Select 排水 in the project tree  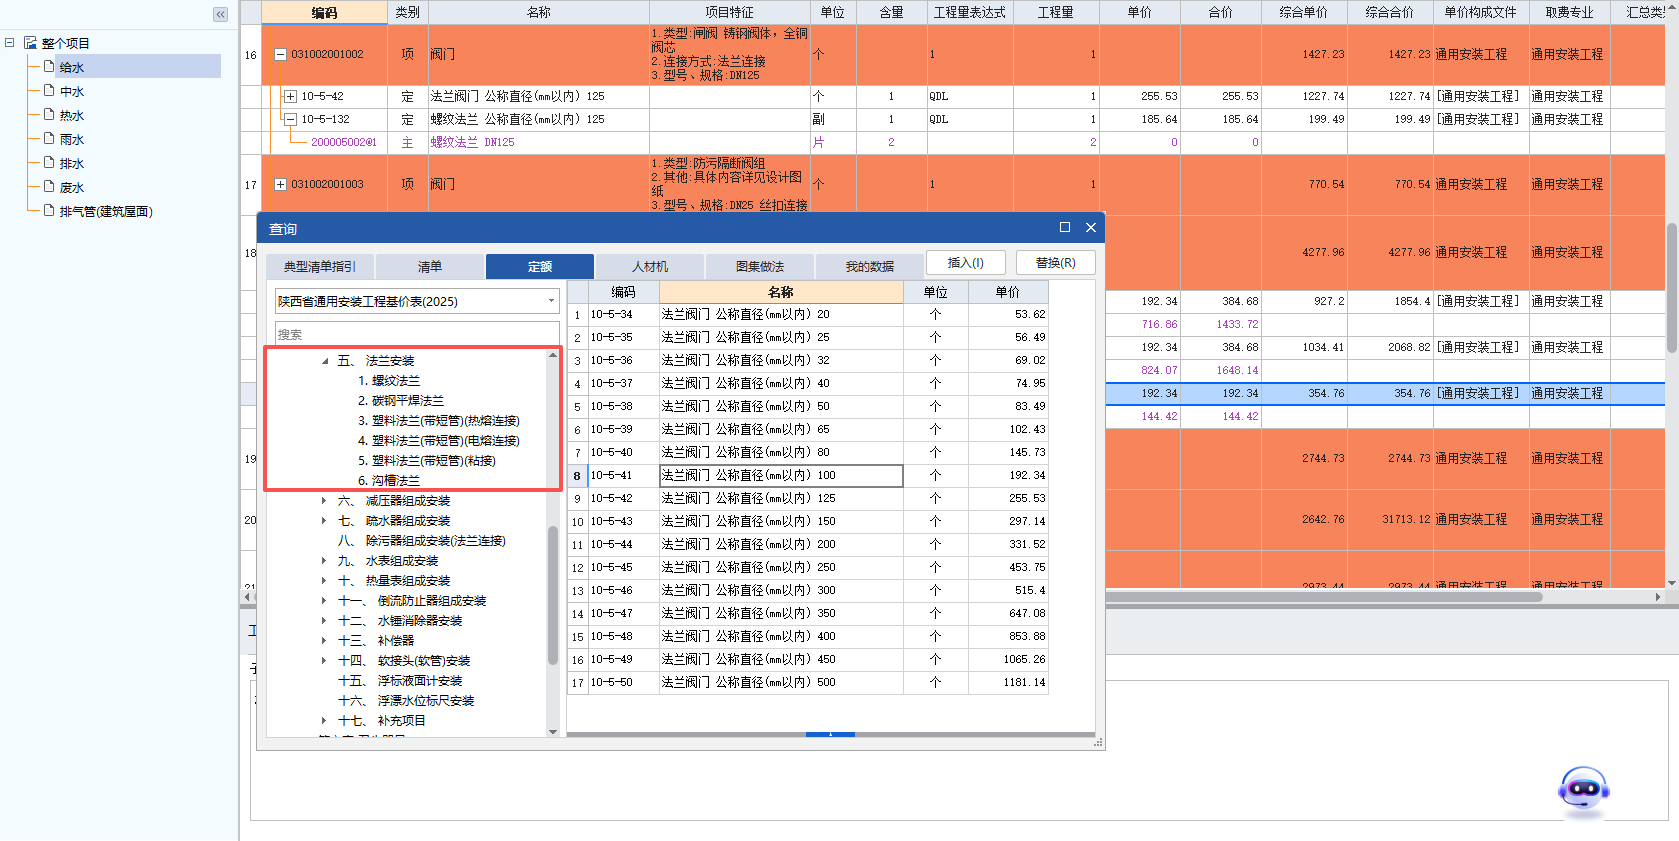(x=72, y=164)
